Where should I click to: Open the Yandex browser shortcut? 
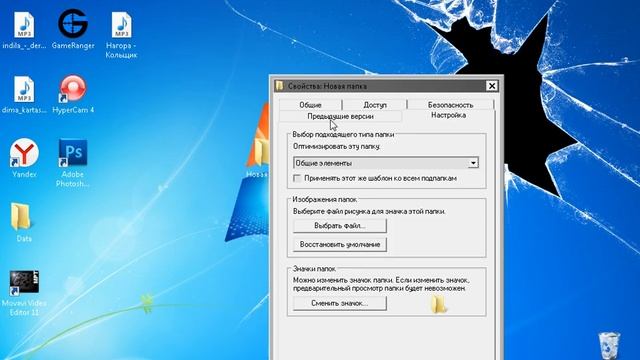click(24, 153)
